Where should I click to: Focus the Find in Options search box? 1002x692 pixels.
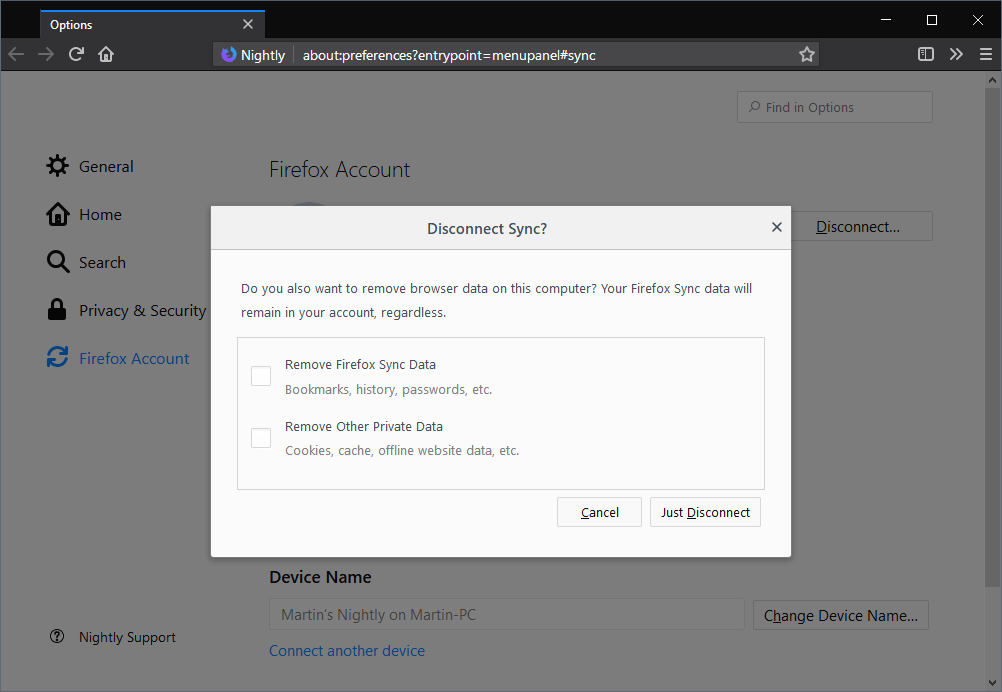click(x=835, y=107)
